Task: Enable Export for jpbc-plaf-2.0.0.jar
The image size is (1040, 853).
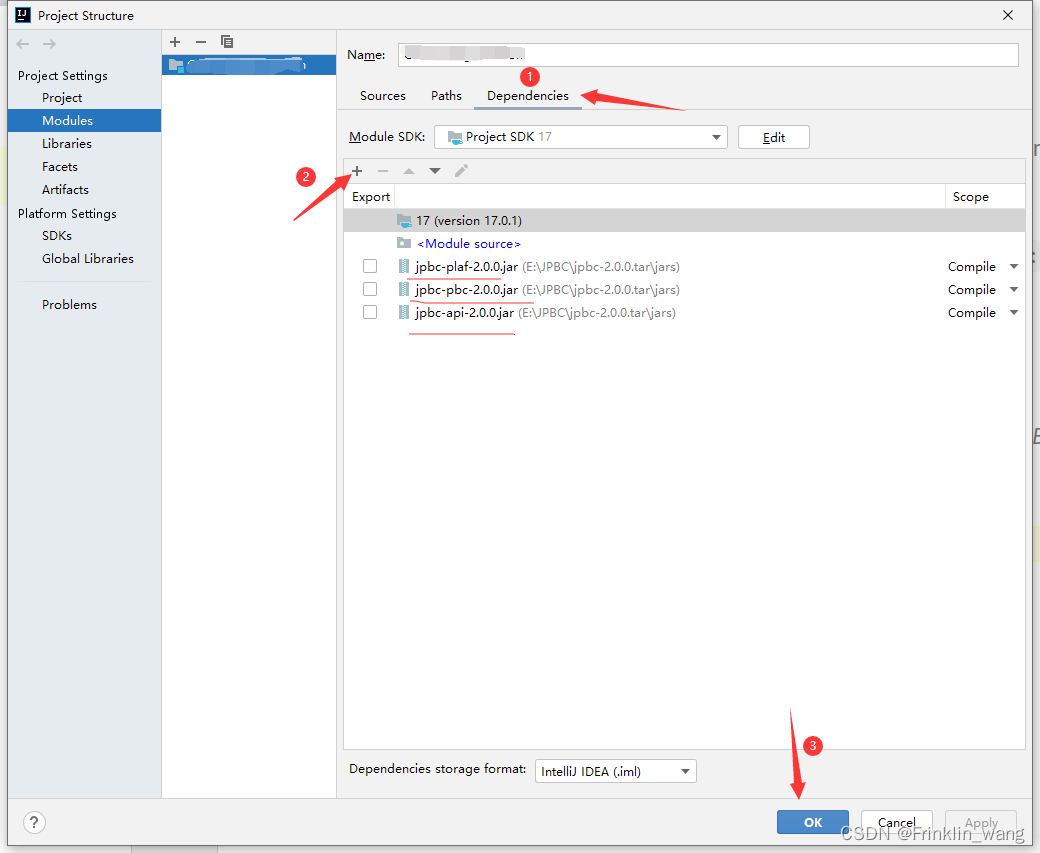Action: click(x=370, y=266)
